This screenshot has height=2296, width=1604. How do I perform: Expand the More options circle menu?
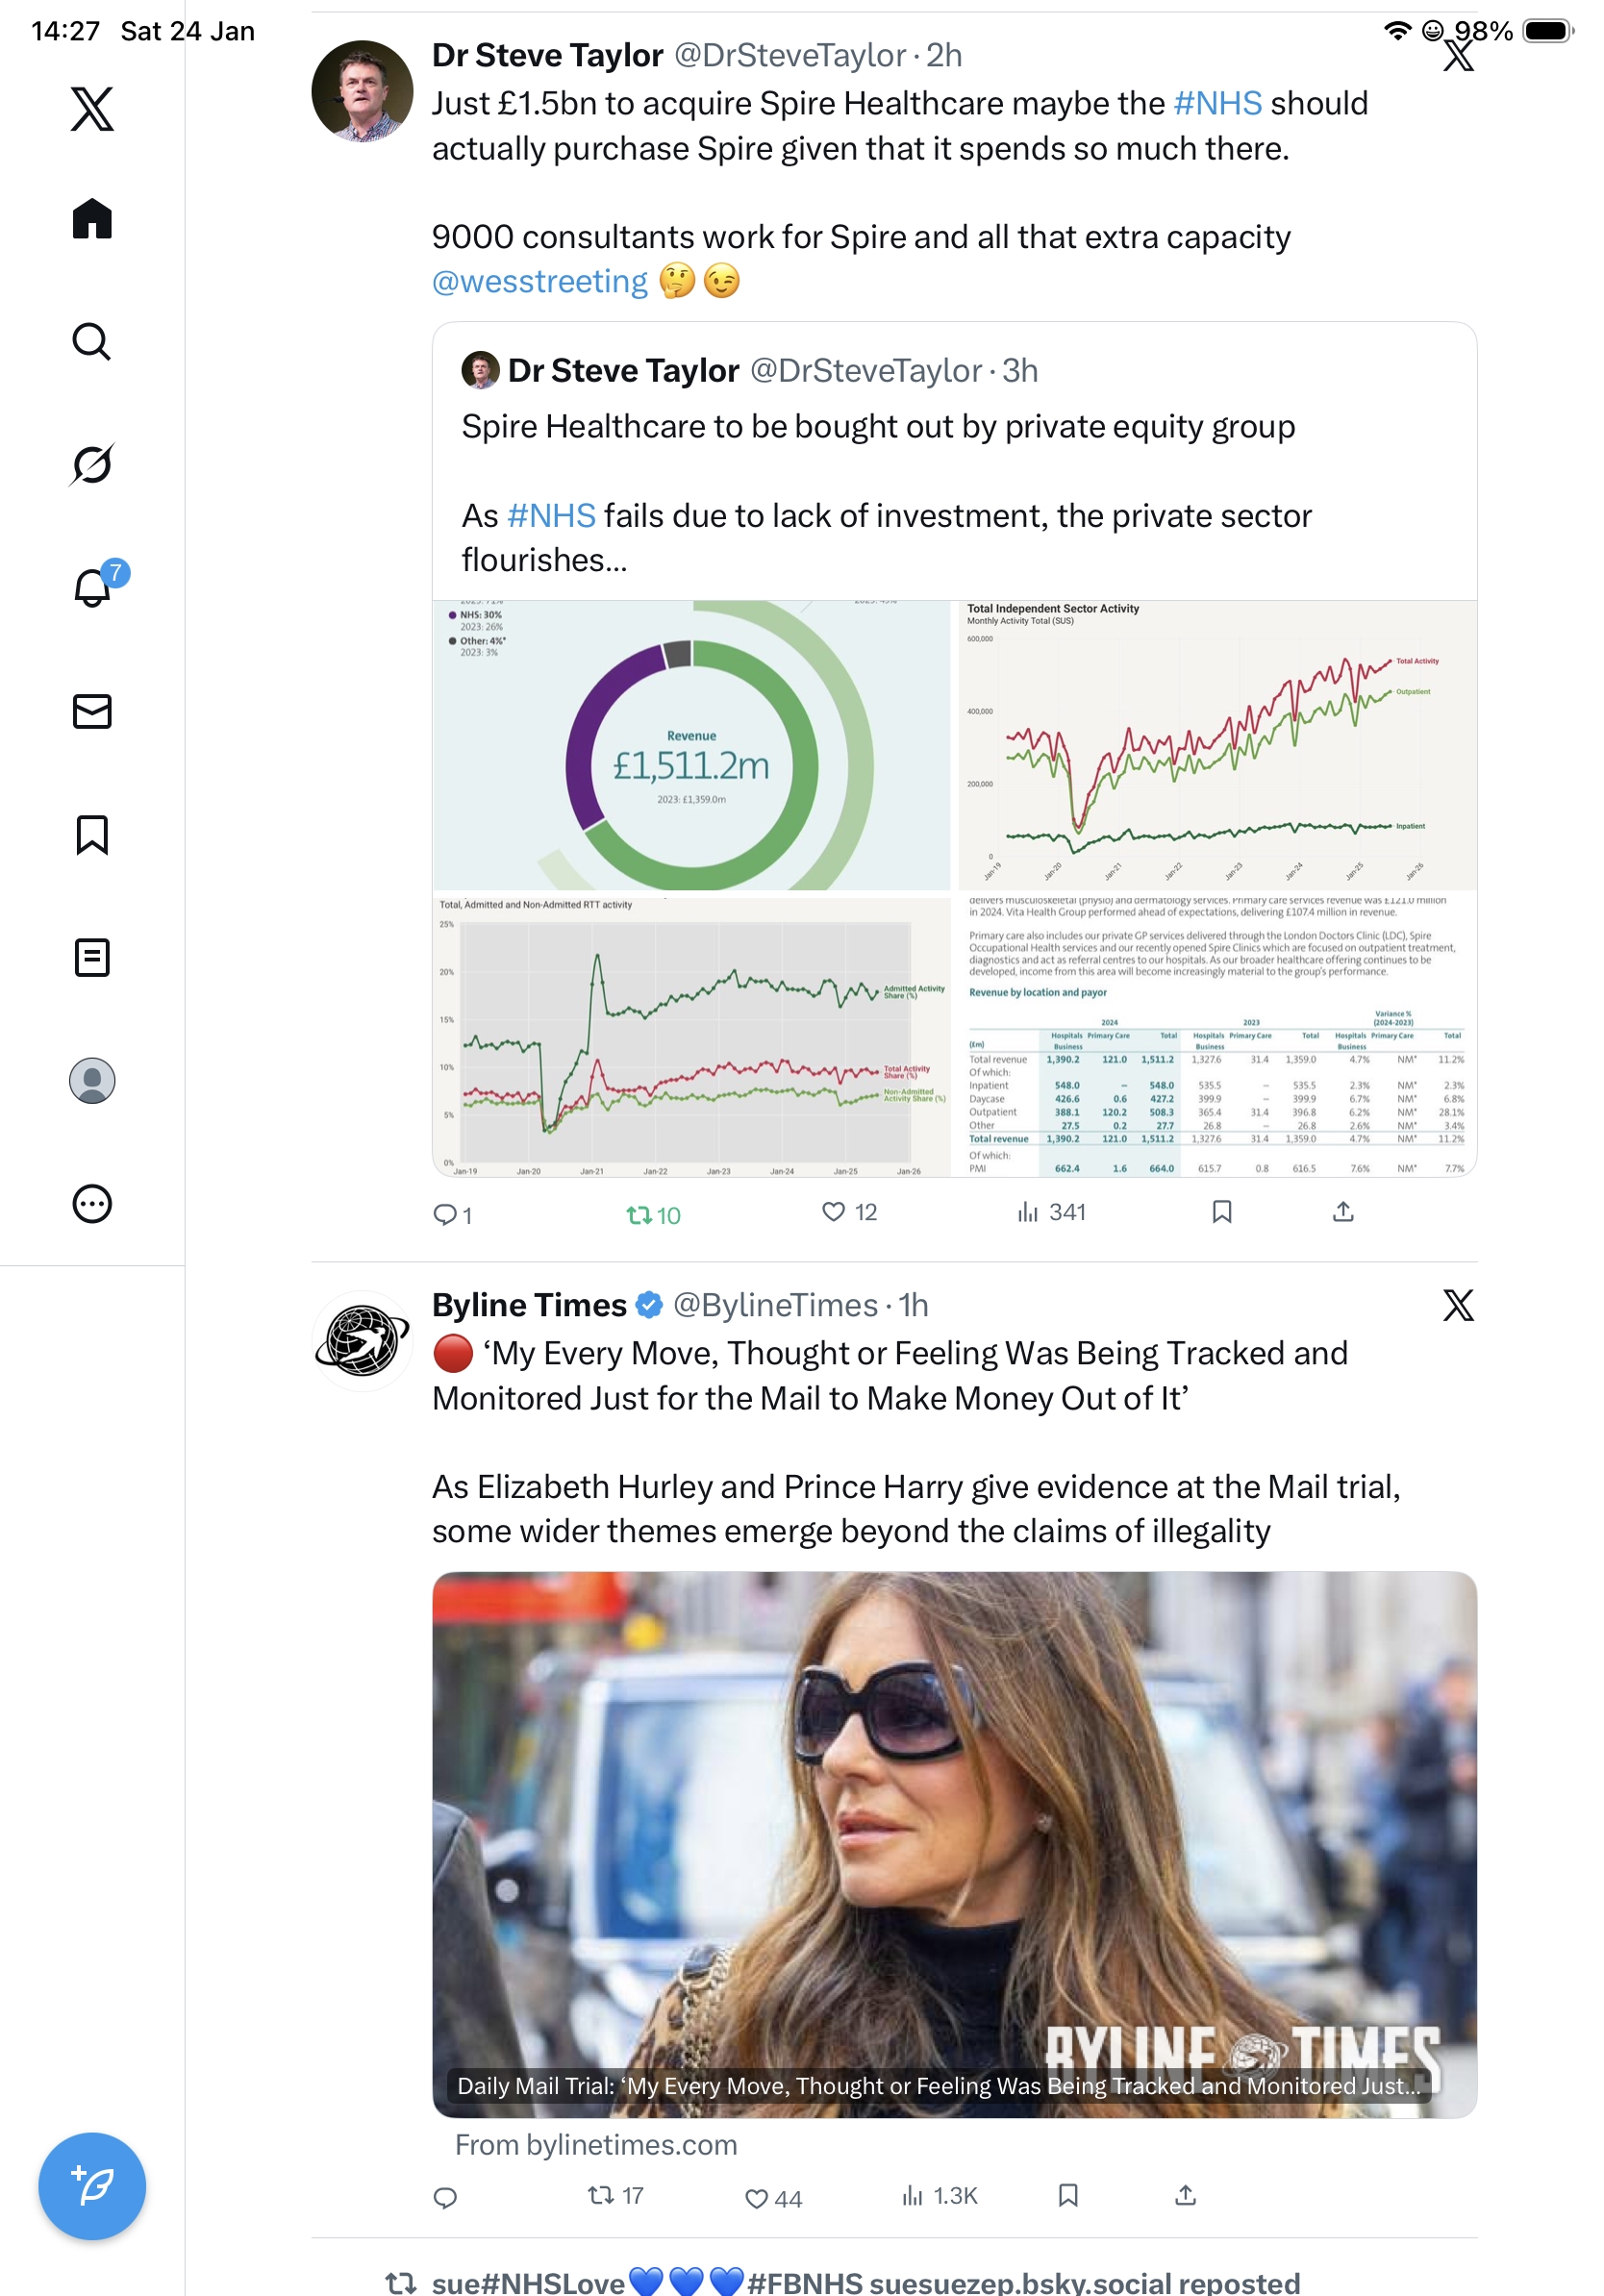[92, 1204]
